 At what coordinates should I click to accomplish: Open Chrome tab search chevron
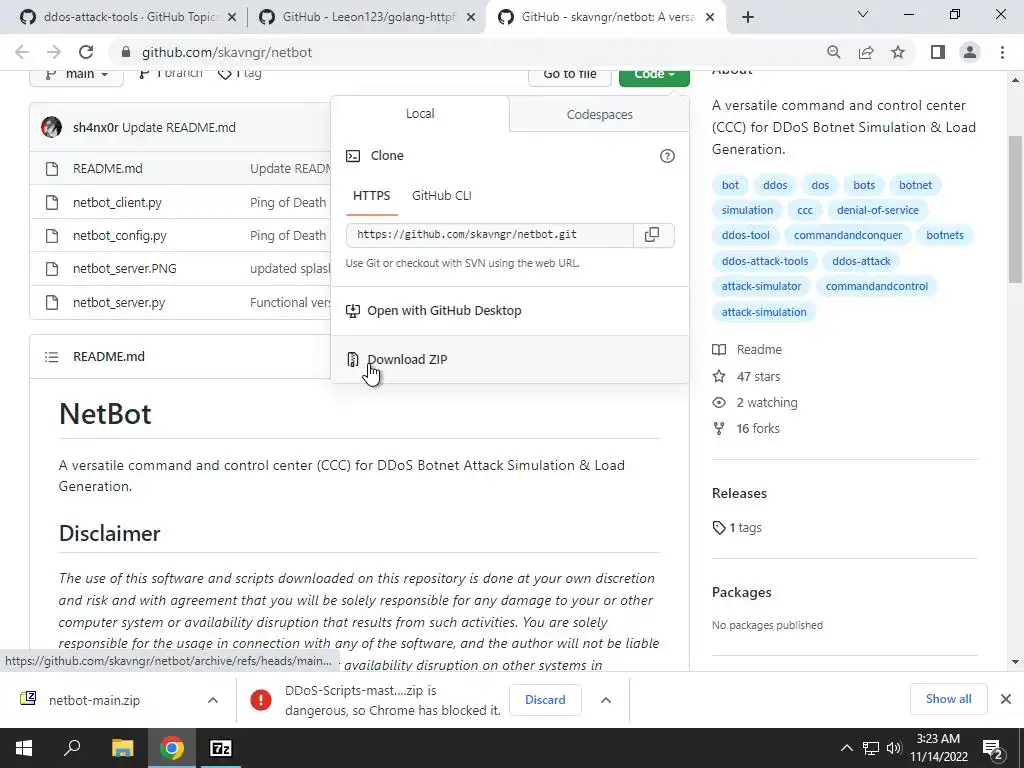coord(863,14)
